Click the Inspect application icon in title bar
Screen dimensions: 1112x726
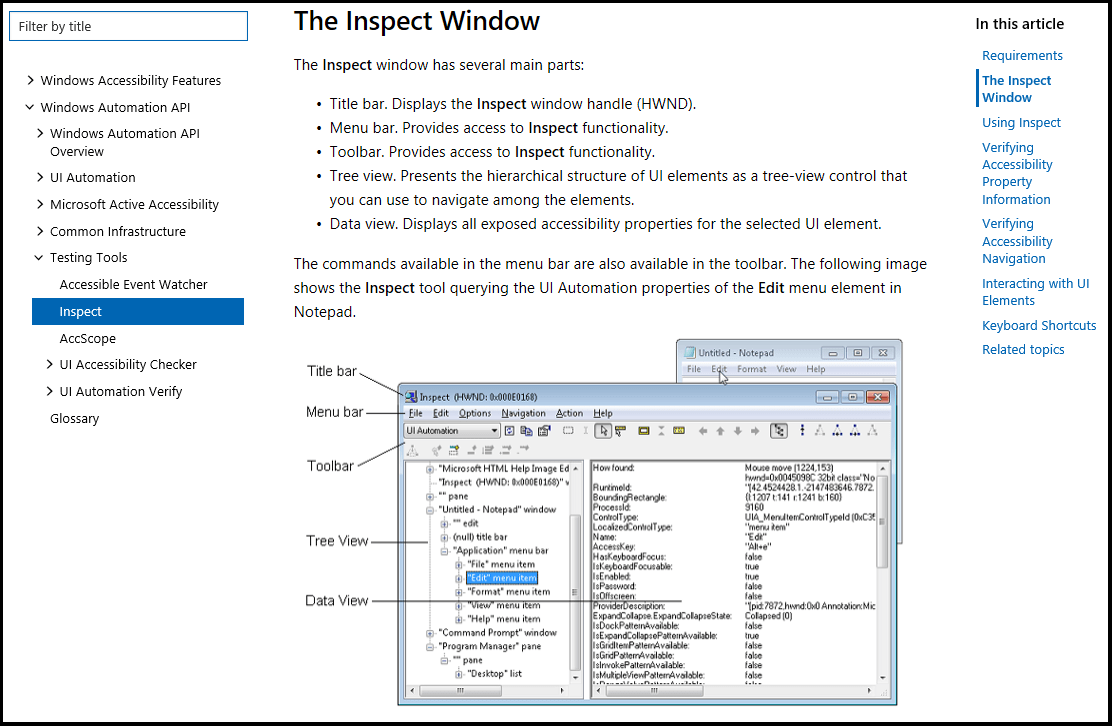coord(411,397)
